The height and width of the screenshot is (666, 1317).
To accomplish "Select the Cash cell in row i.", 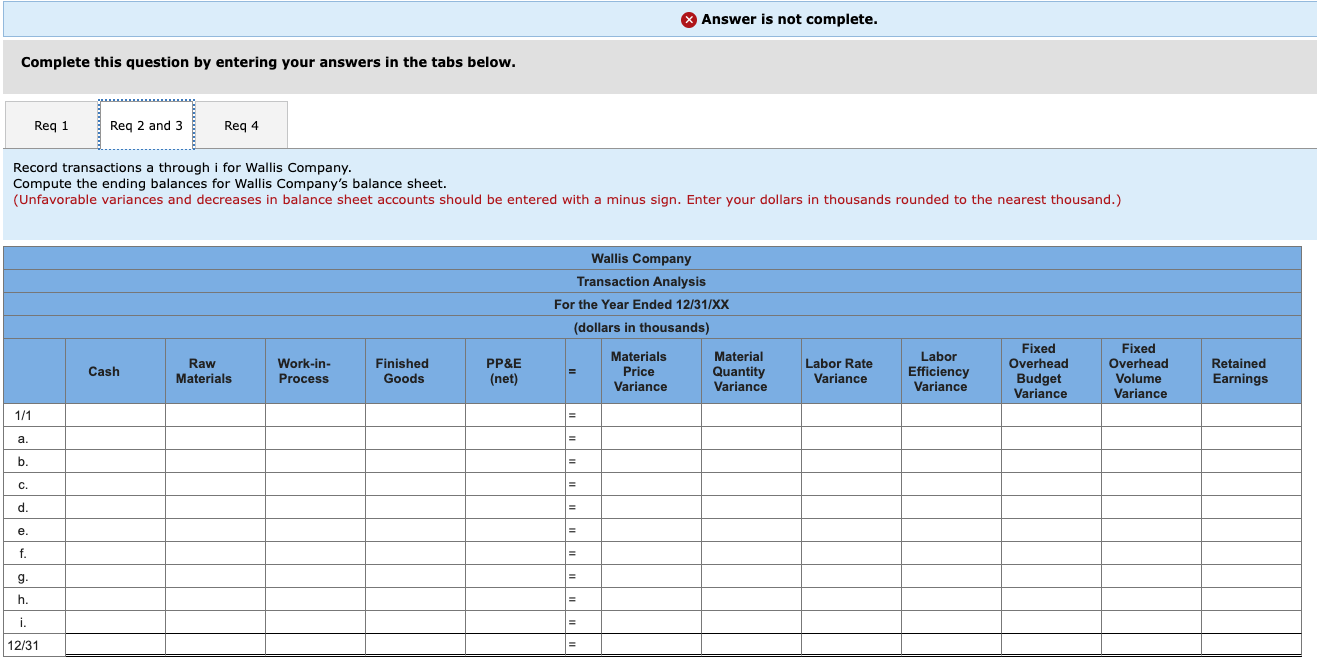I will (116, 622).
